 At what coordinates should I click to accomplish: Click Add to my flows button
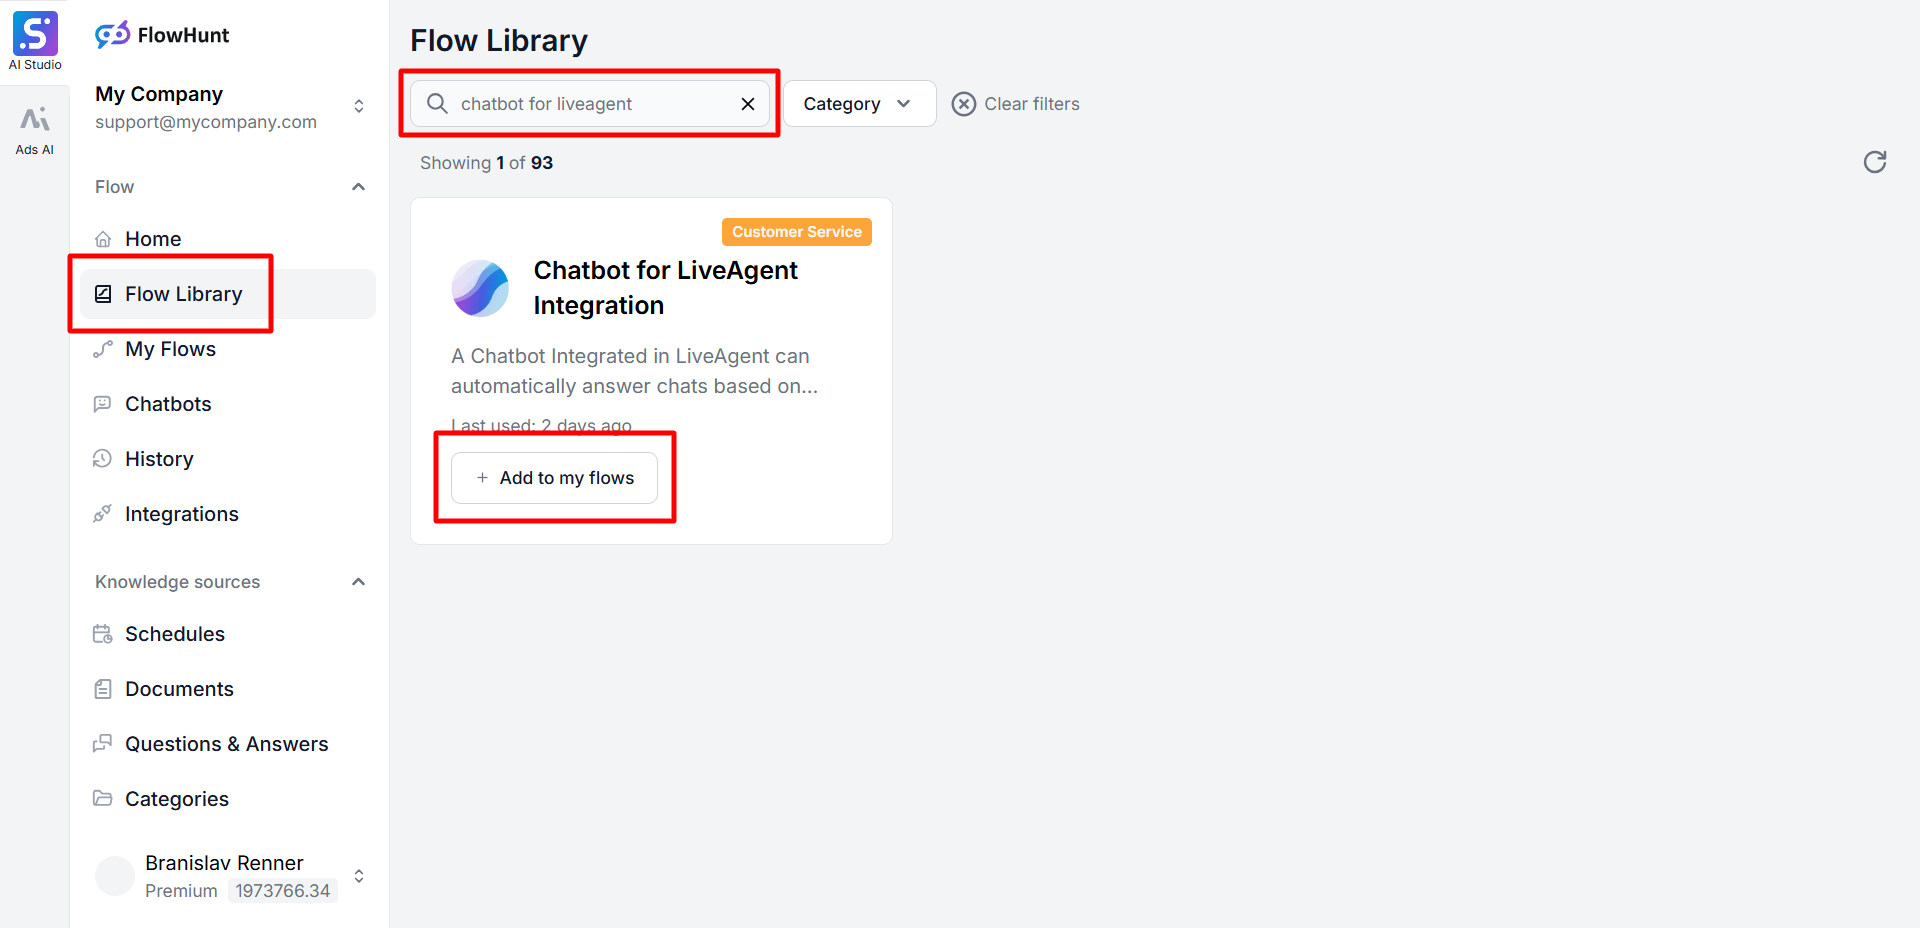tap(554, 478)
